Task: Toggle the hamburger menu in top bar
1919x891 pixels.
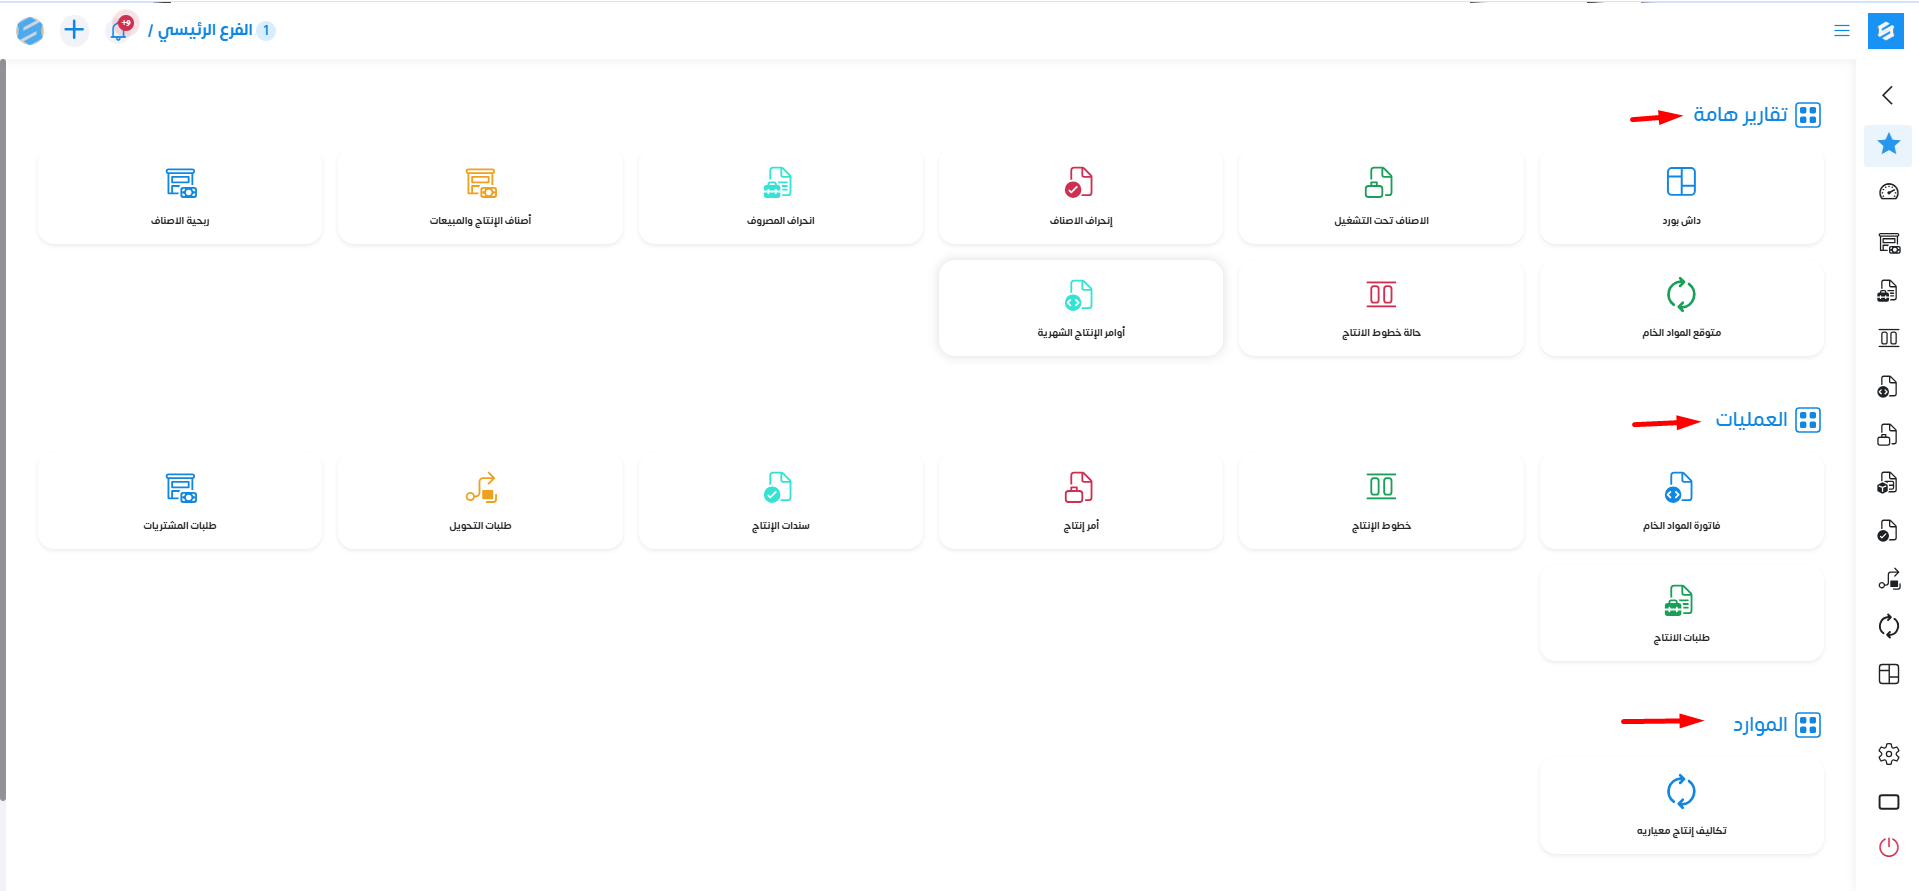Action: [x=1841, y=31]
